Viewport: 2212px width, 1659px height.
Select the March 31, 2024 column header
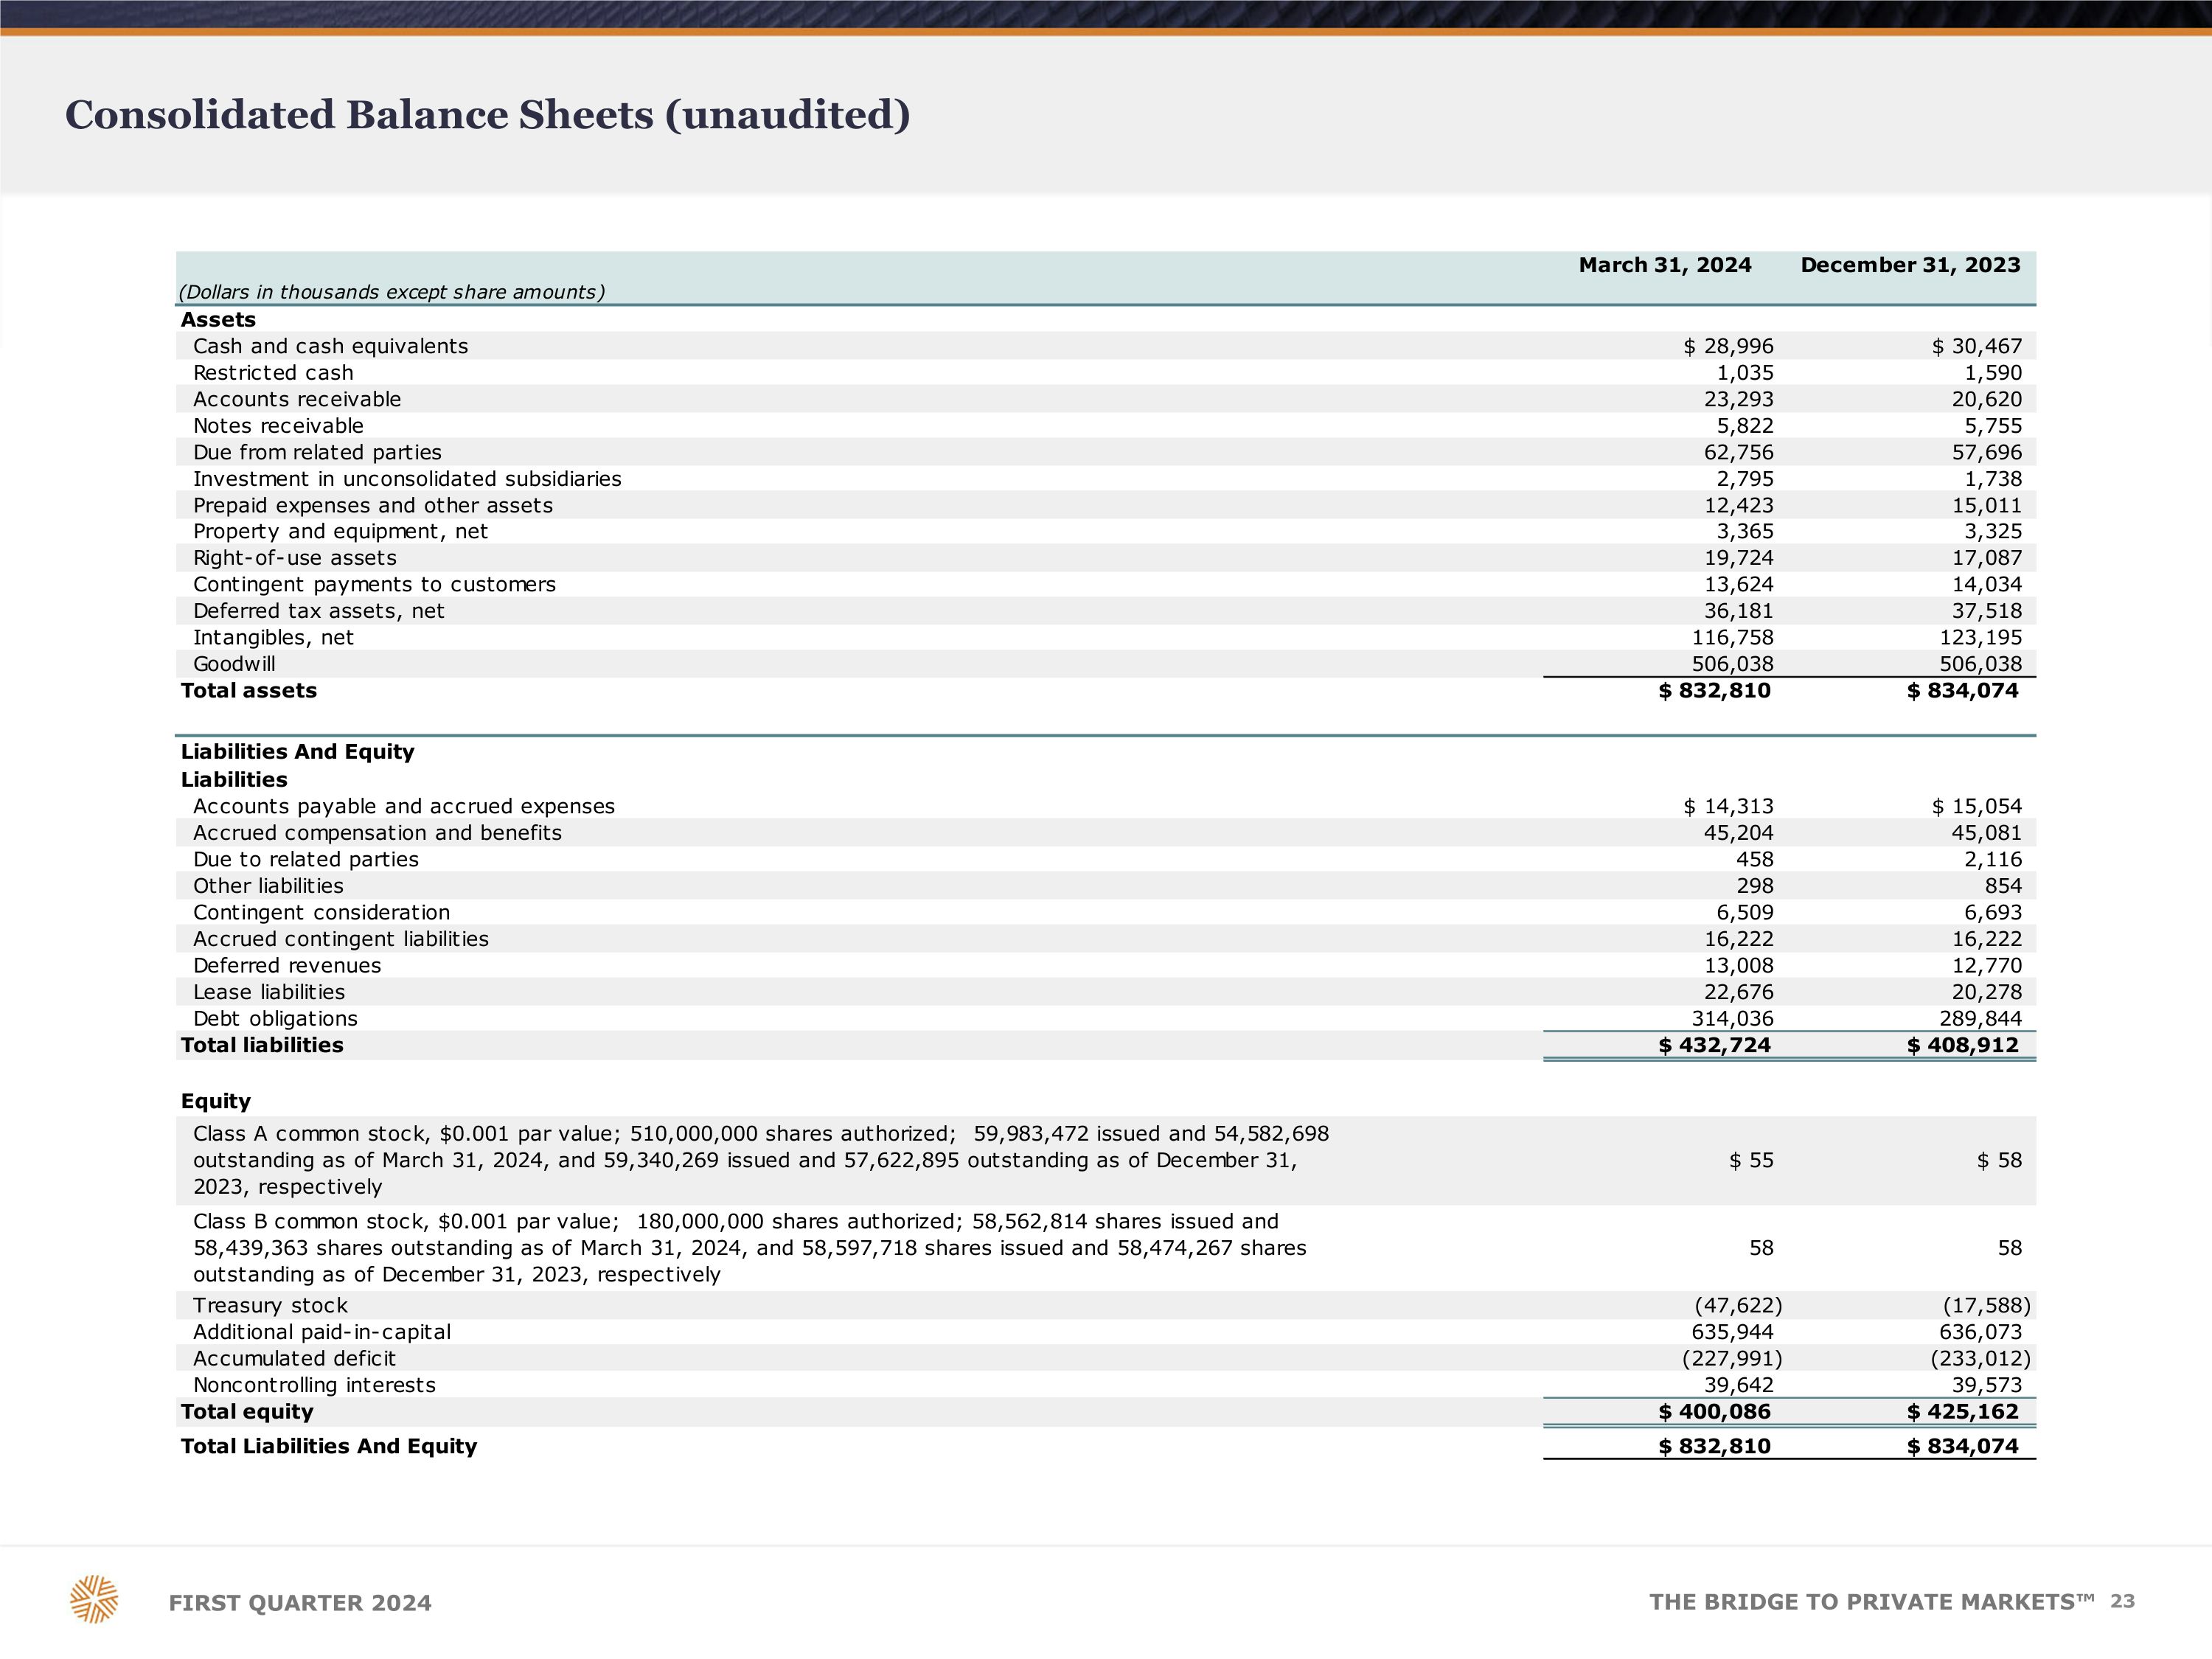pos(1664,265)
